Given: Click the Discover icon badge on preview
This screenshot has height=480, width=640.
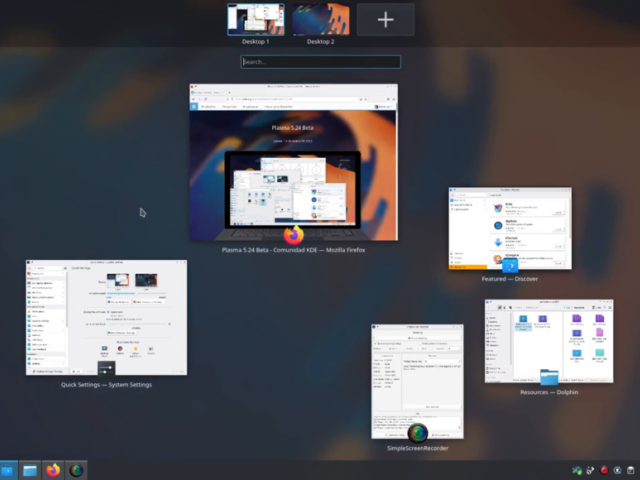Looking at the screenshot, I should [x=509, y=266].
